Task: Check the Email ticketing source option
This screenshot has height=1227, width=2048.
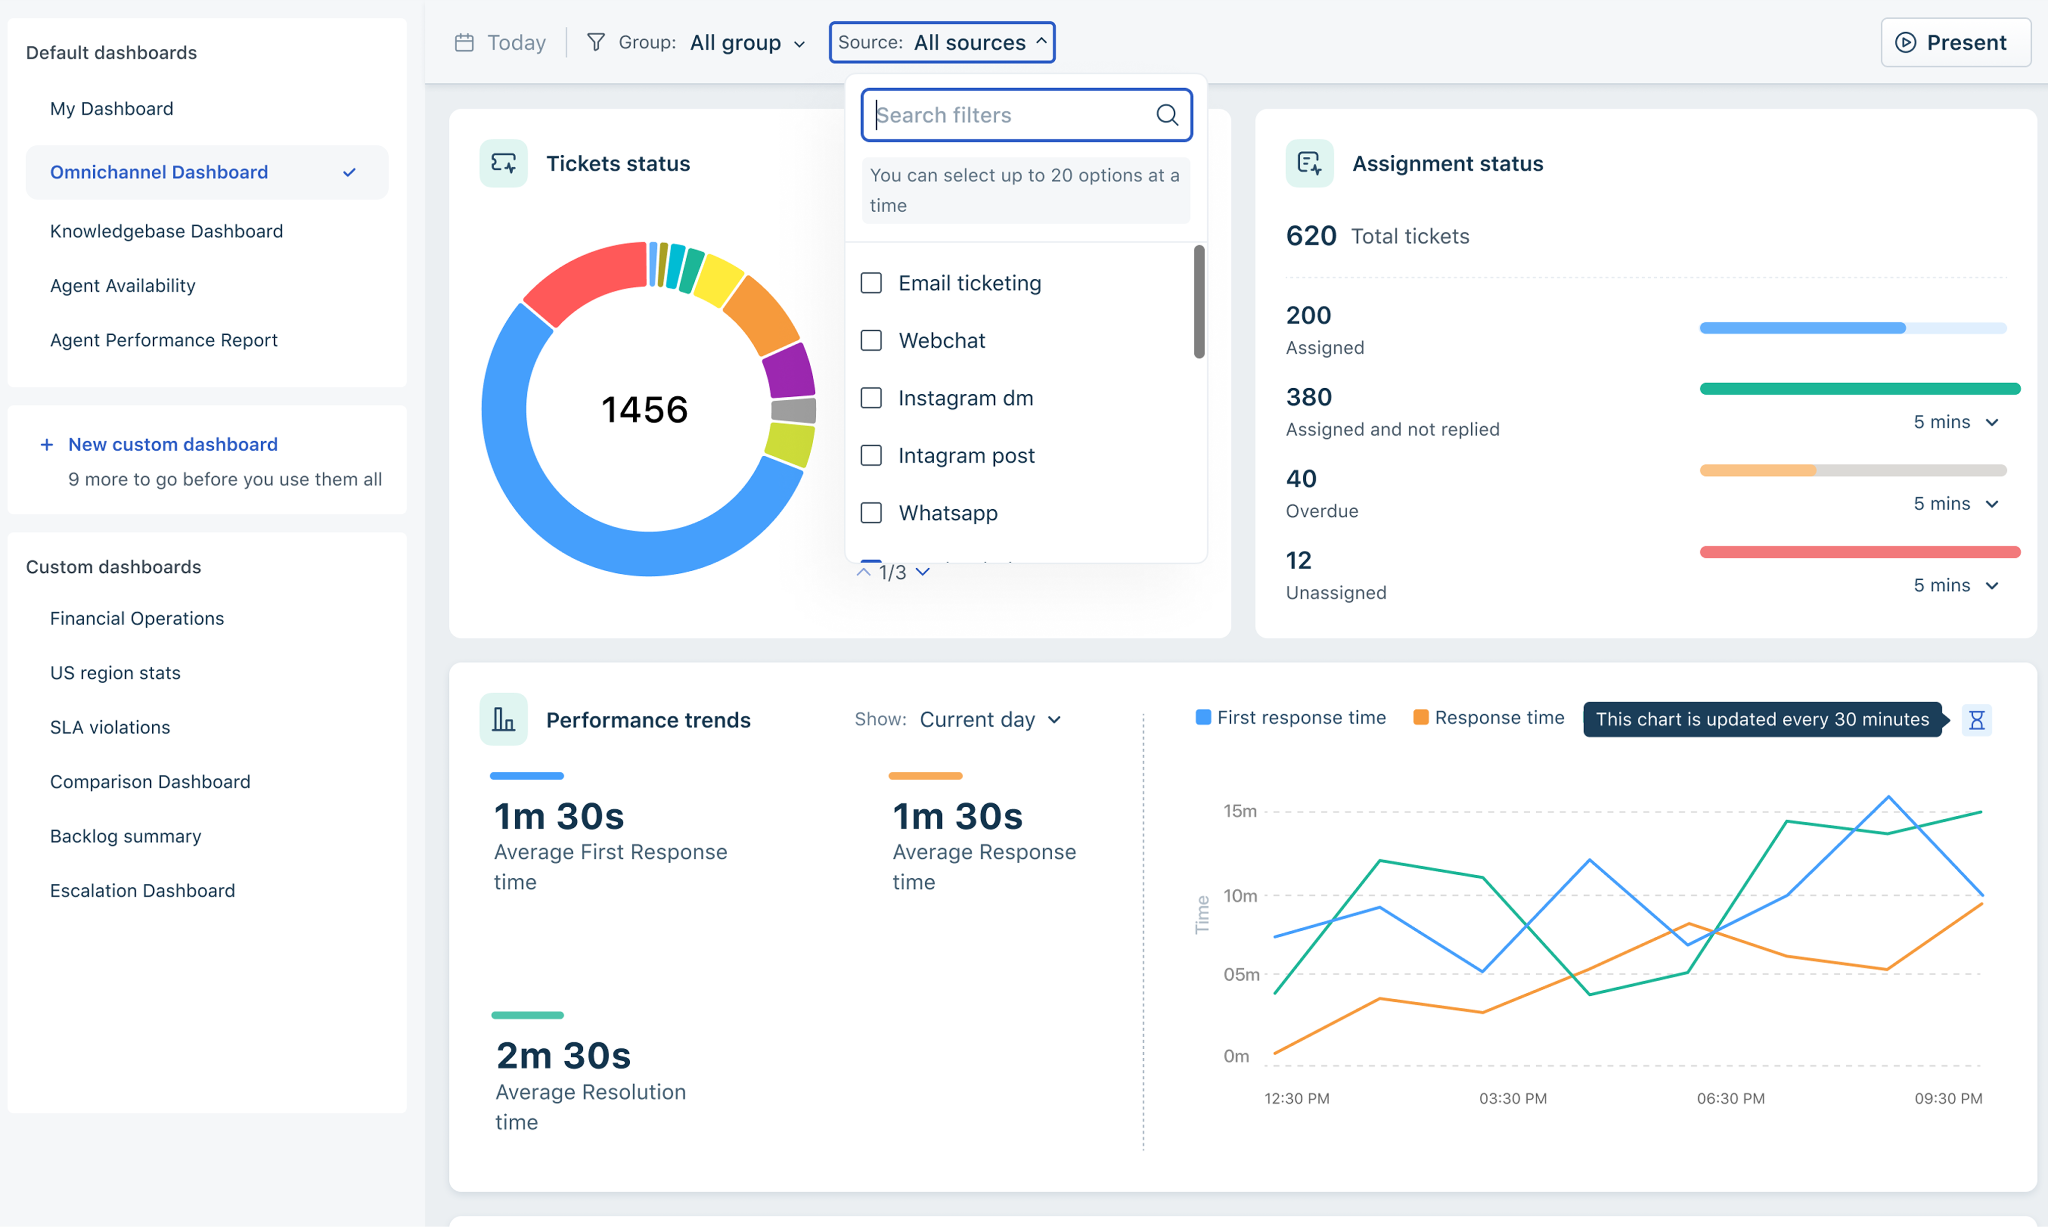Action: (872, 283)
